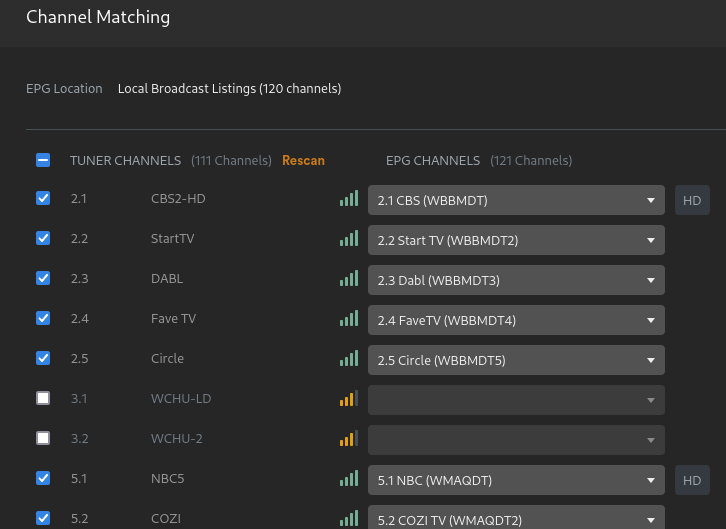Click signal strength bars for DABL

348,280
